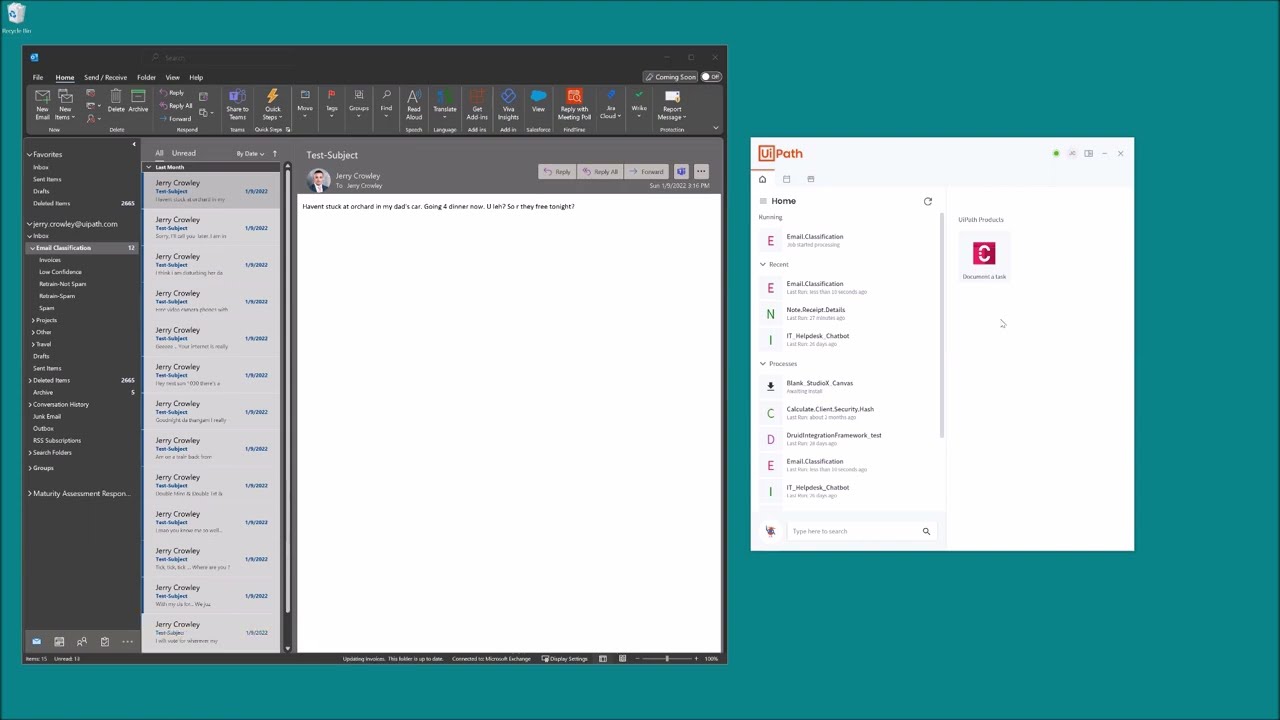Open the Tasks icon in Outlook navigation bar
Viewport: 1280px width, 720px height.
tap(104, 641)
